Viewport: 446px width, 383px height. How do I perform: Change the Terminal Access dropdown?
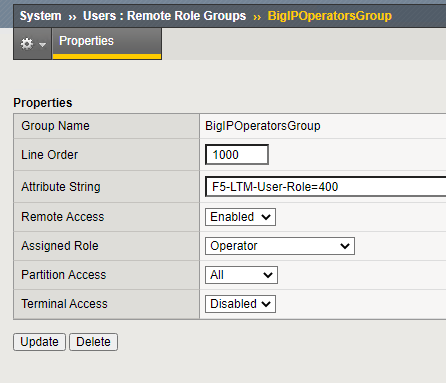tap(240, 304)
